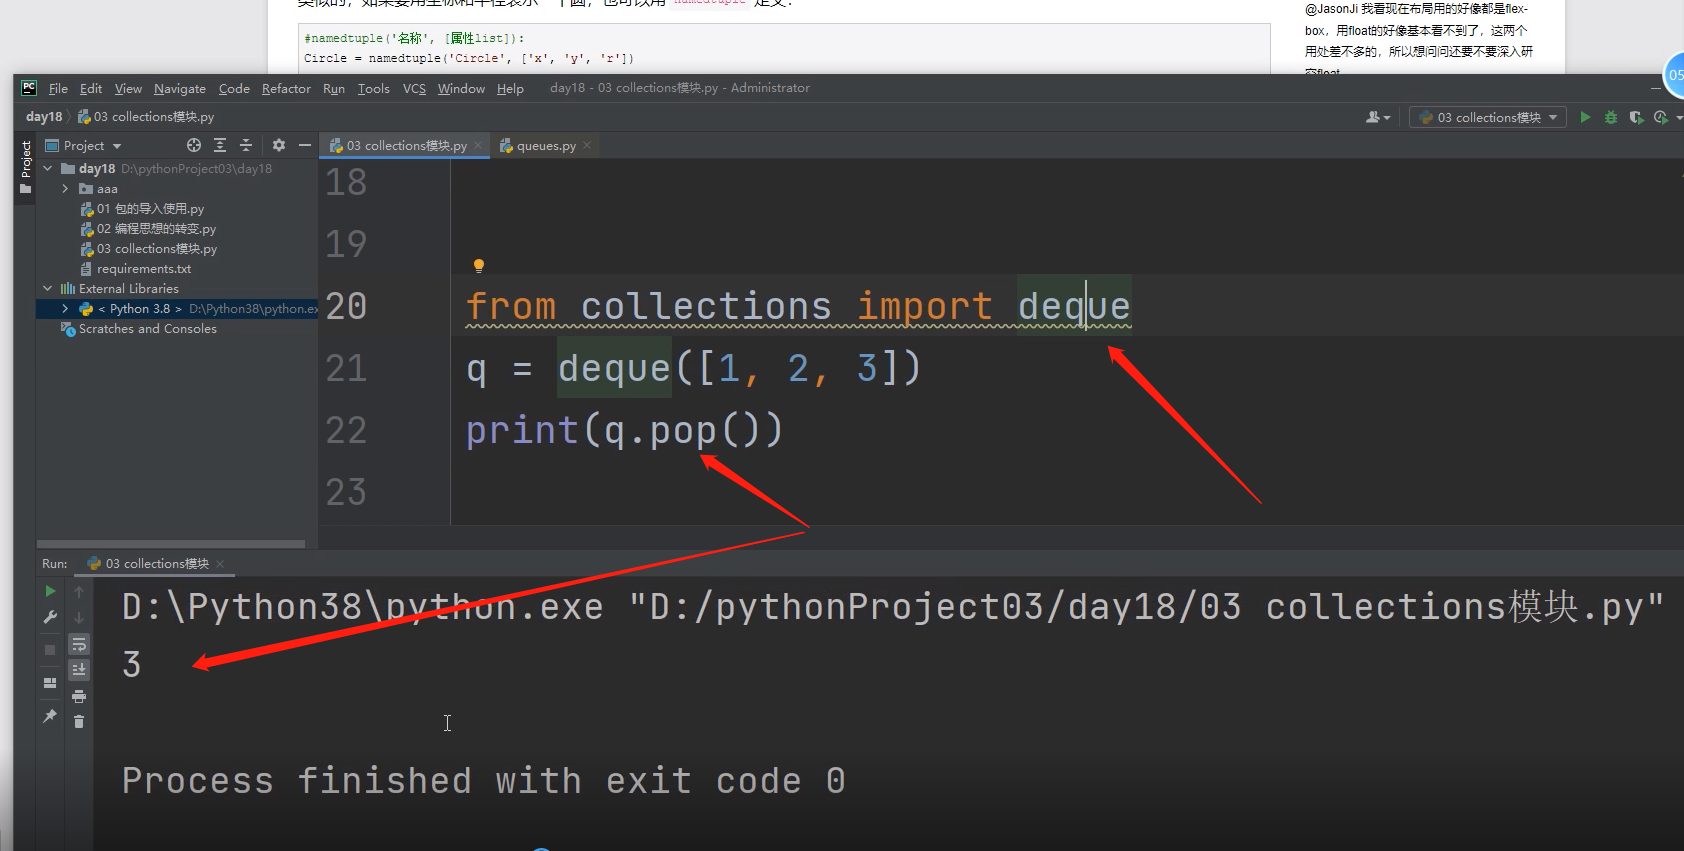Place cursor on 'print(q.pop())' code line

click(624, 430)
